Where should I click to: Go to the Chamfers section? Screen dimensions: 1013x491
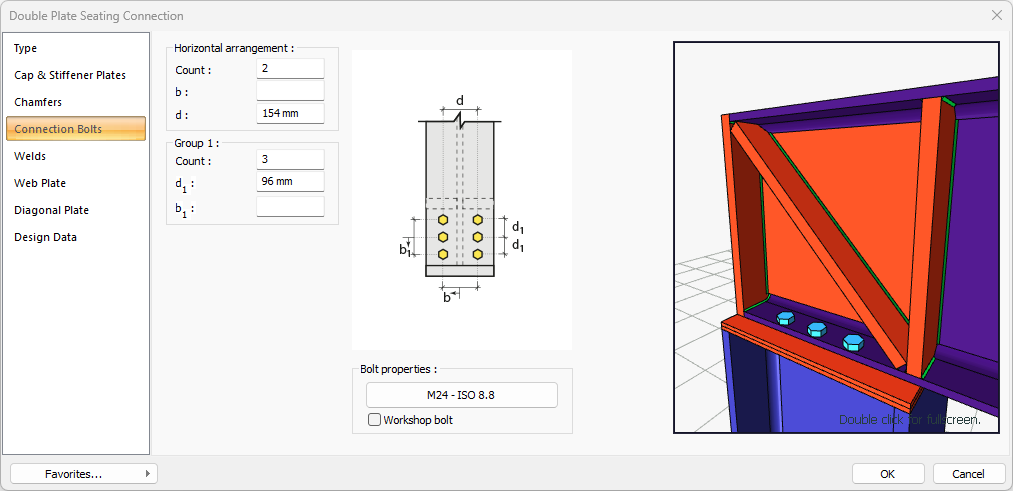point(38,102)
